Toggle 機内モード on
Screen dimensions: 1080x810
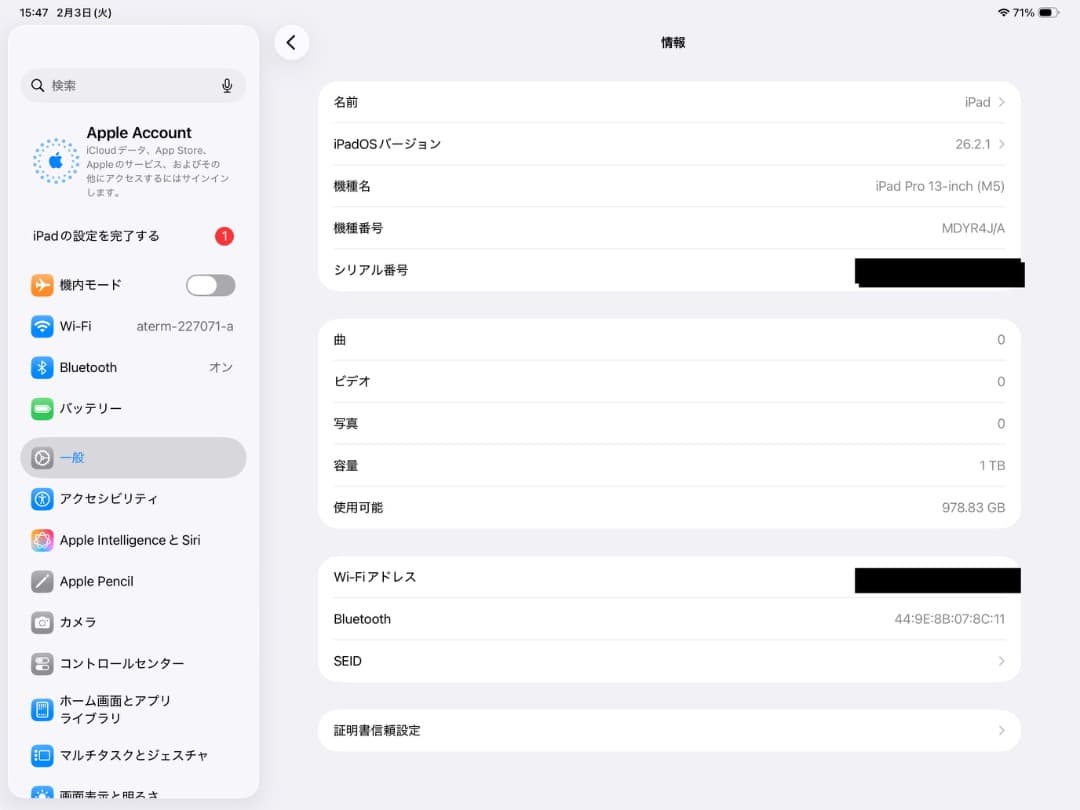[x=210, y=285]
